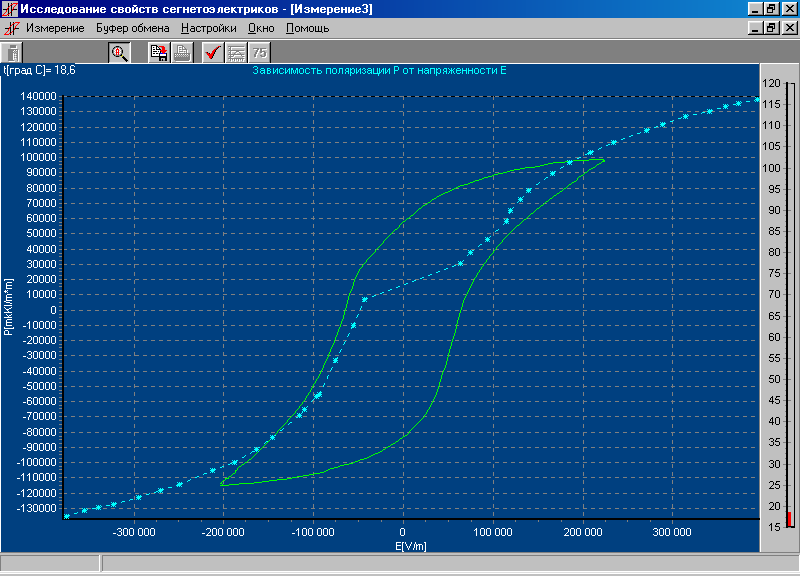This screenshot has height=576, width=800.
Task: Maximize/restore the main application window
Action: point(771,9)
